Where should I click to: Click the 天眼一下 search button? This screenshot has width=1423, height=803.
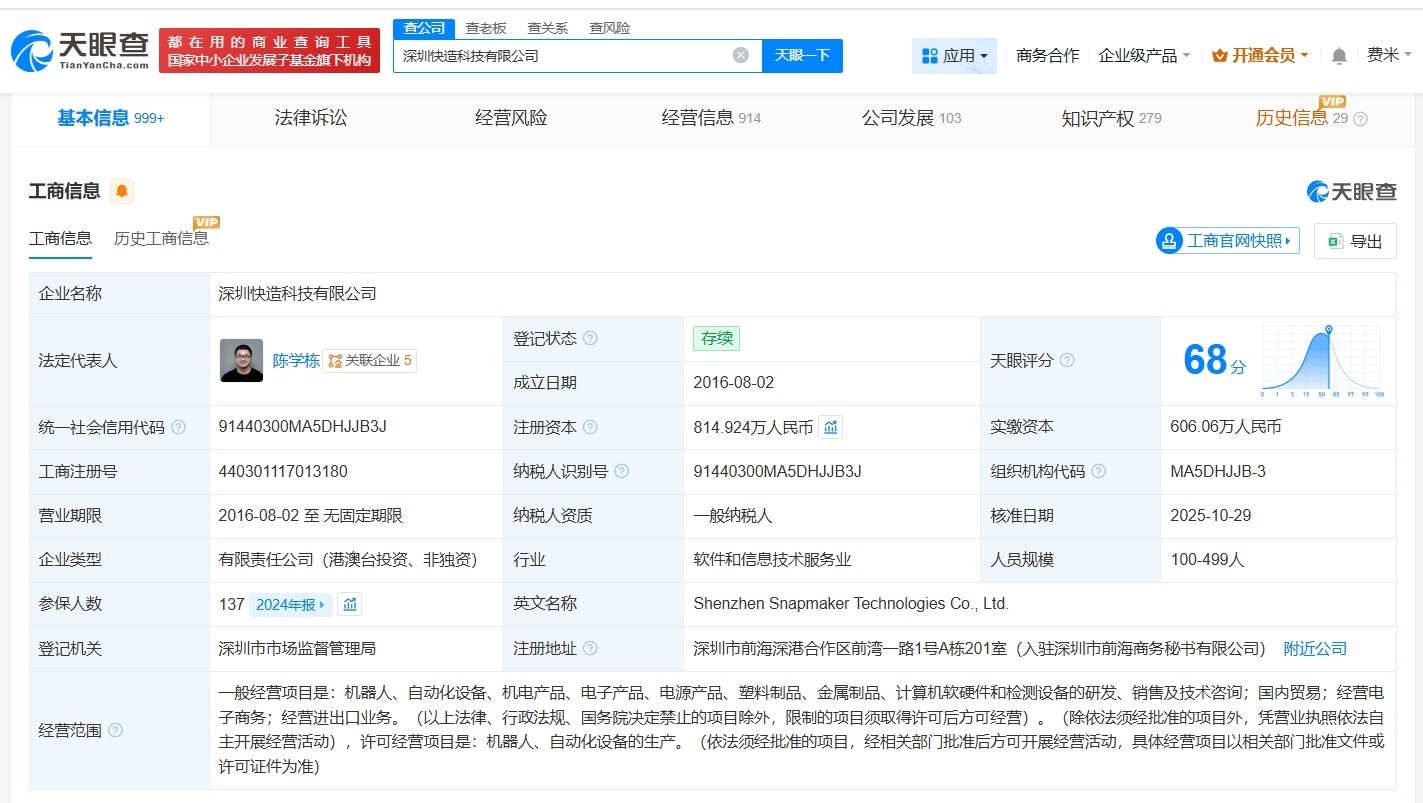coord(803,56)
